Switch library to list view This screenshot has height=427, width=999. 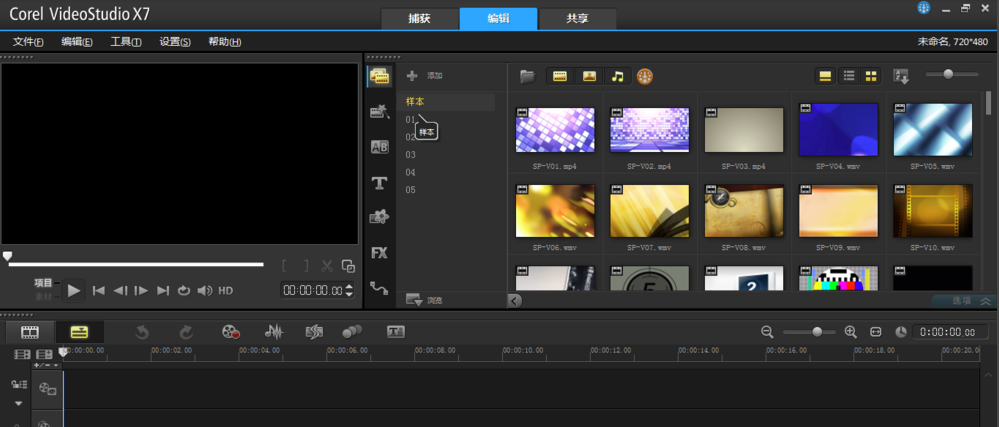(x=849, y=76)
